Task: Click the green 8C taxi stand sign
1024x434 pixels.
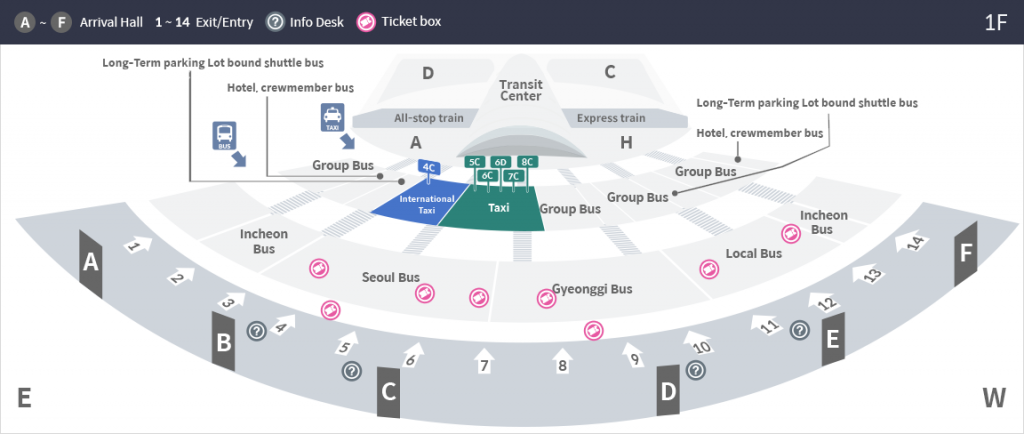Action: (x=527, y=161)
